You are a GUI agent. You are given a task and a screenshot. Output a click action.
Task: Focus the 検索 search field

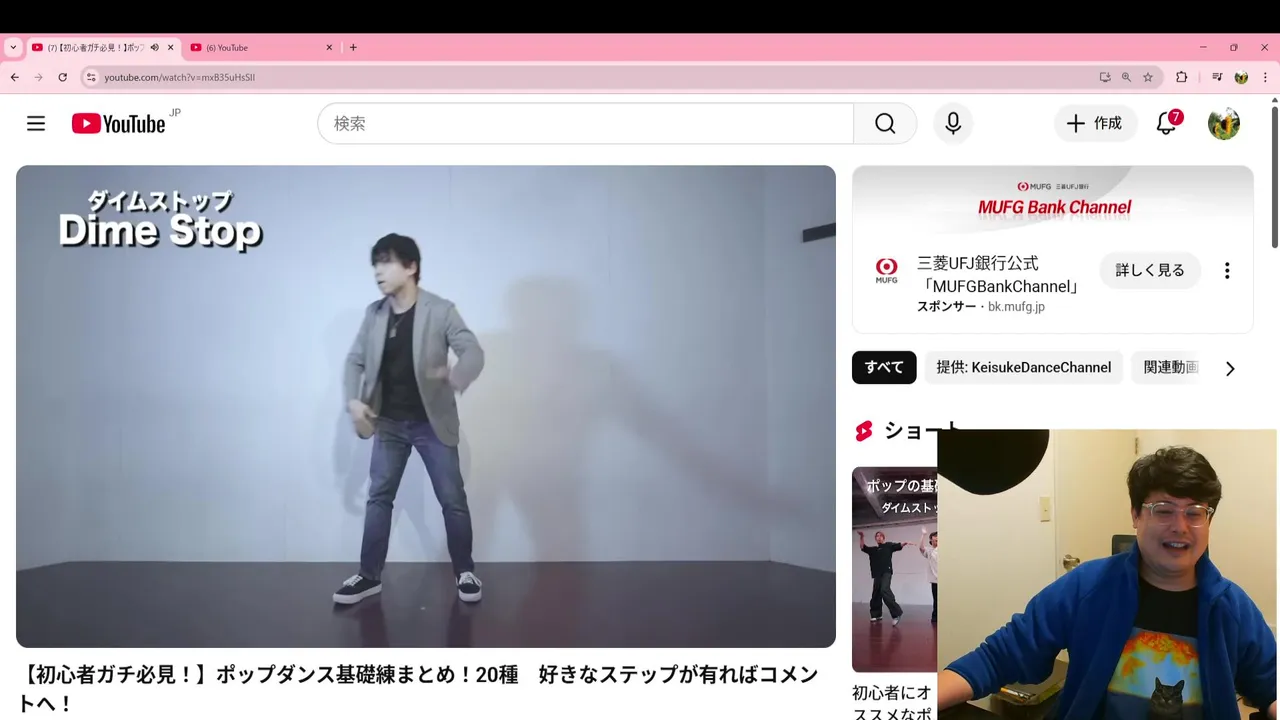coord(586,123)
